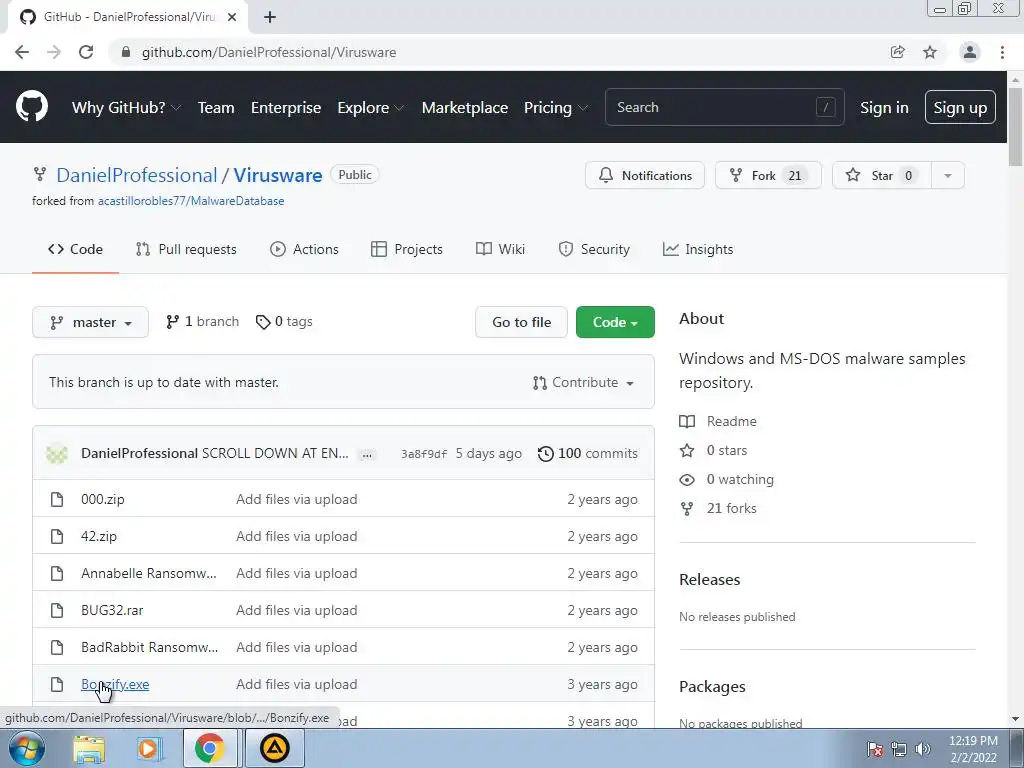Click file icon next to 000.zip
This screenshot has height=768, width=1024.
(57, 500)
